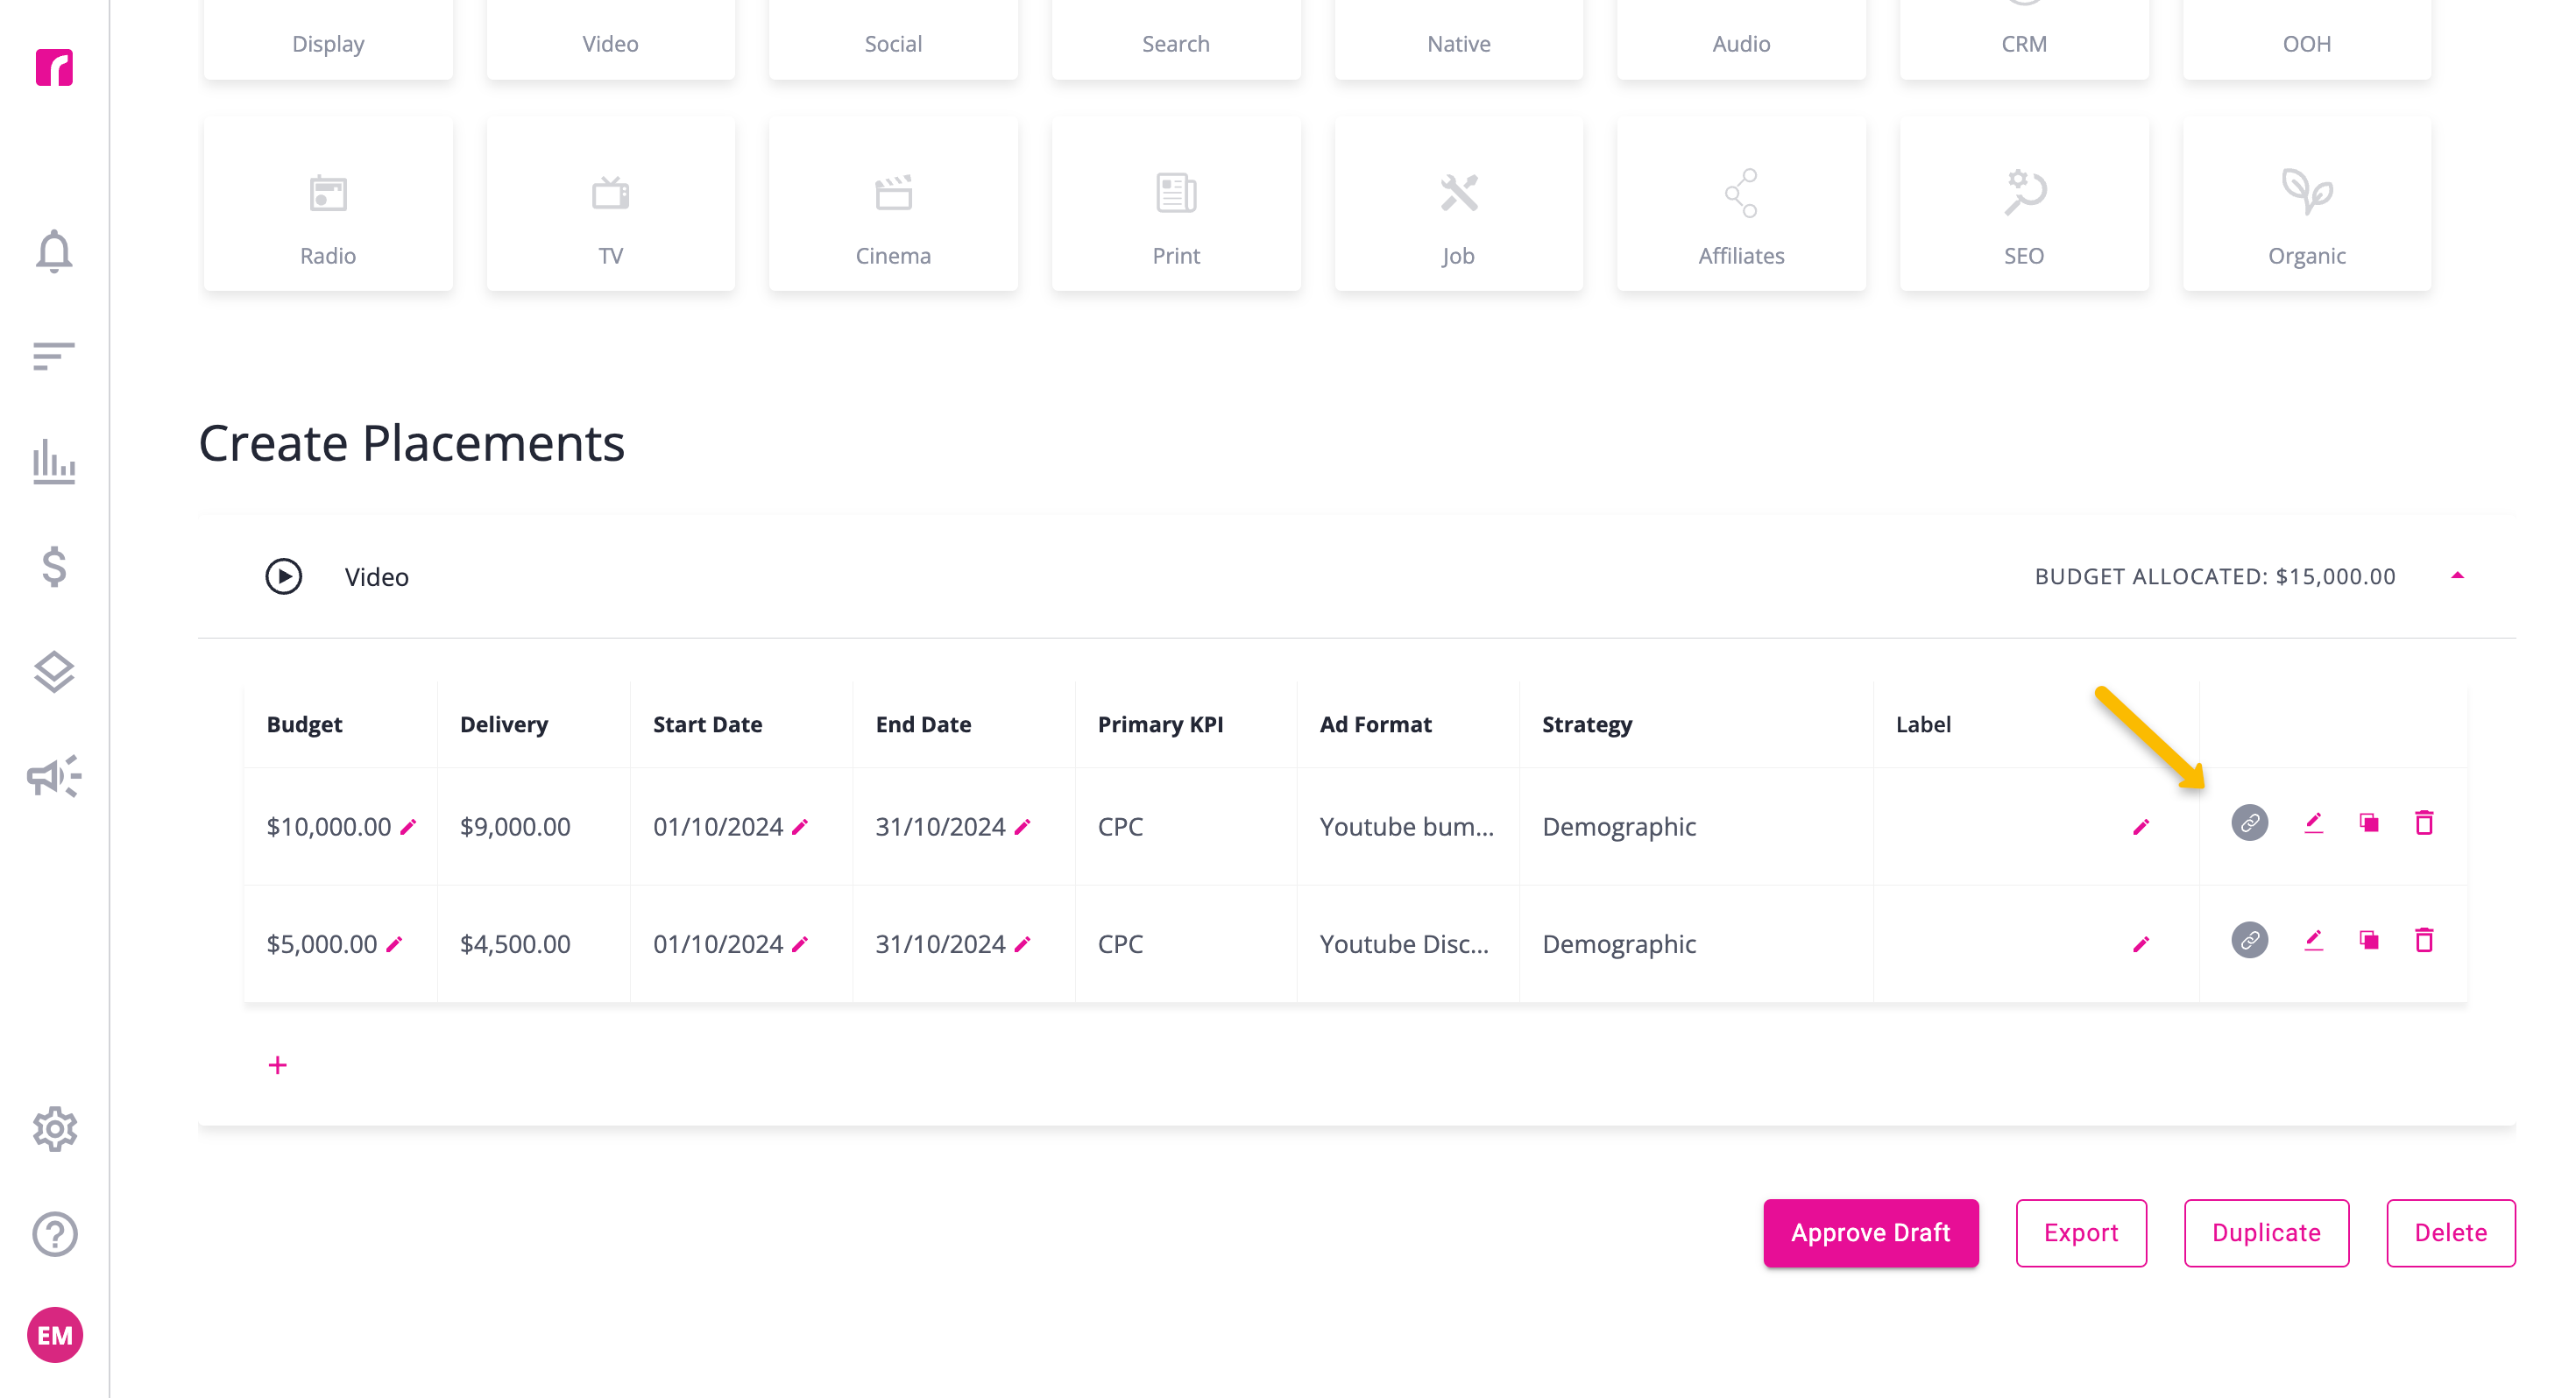Open the bar chart reports icon
The height and width of the screenshot is (1398, 2576).
point(54,461)
